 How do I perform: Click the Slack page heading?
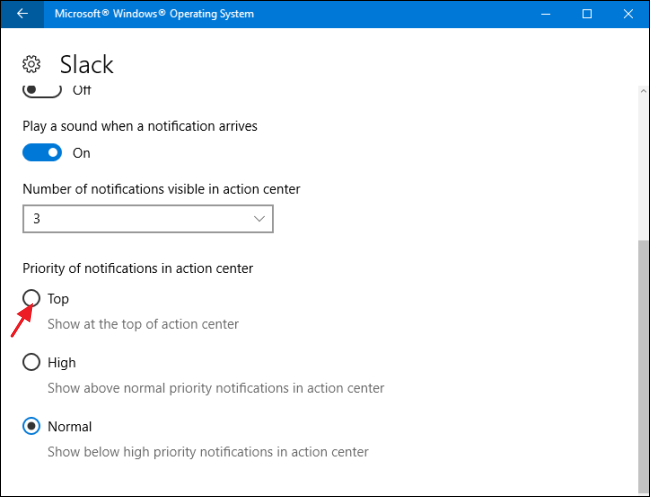[87, 65]
